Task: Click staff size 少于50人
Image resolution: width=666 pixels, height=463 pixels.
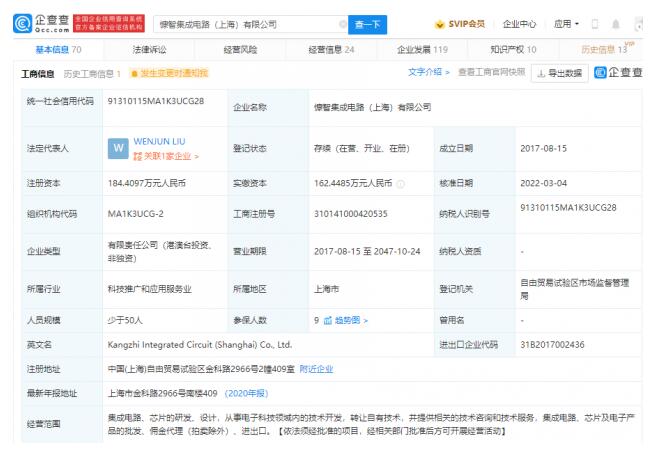Action: [x=125, y=320]
